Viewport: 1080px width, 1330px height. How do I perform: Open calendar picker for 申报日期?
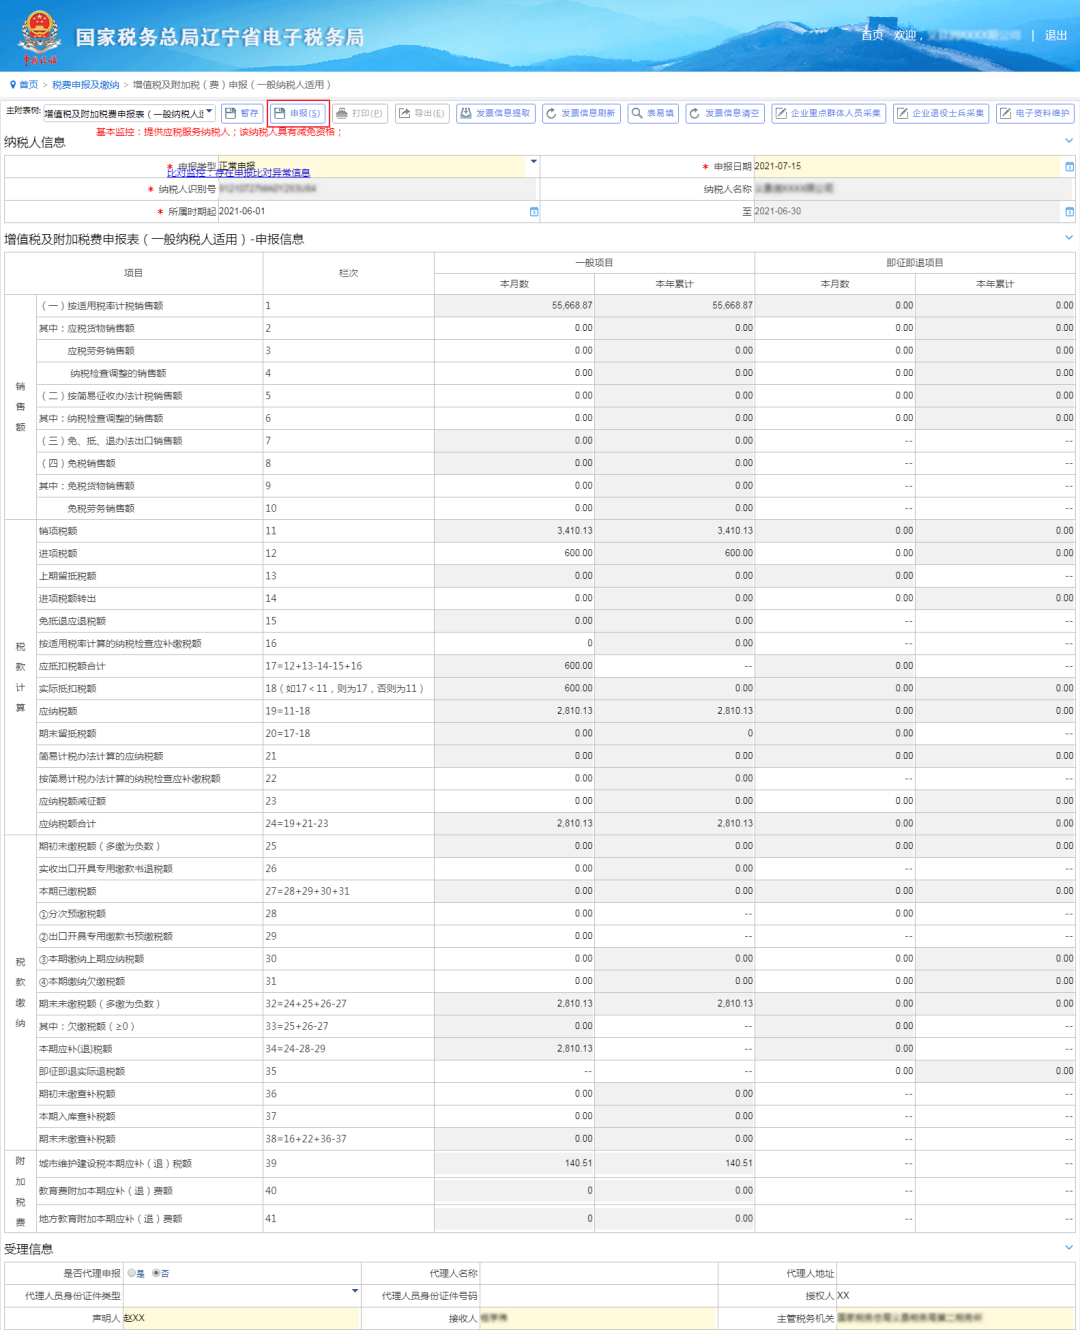pos(1069,167)
